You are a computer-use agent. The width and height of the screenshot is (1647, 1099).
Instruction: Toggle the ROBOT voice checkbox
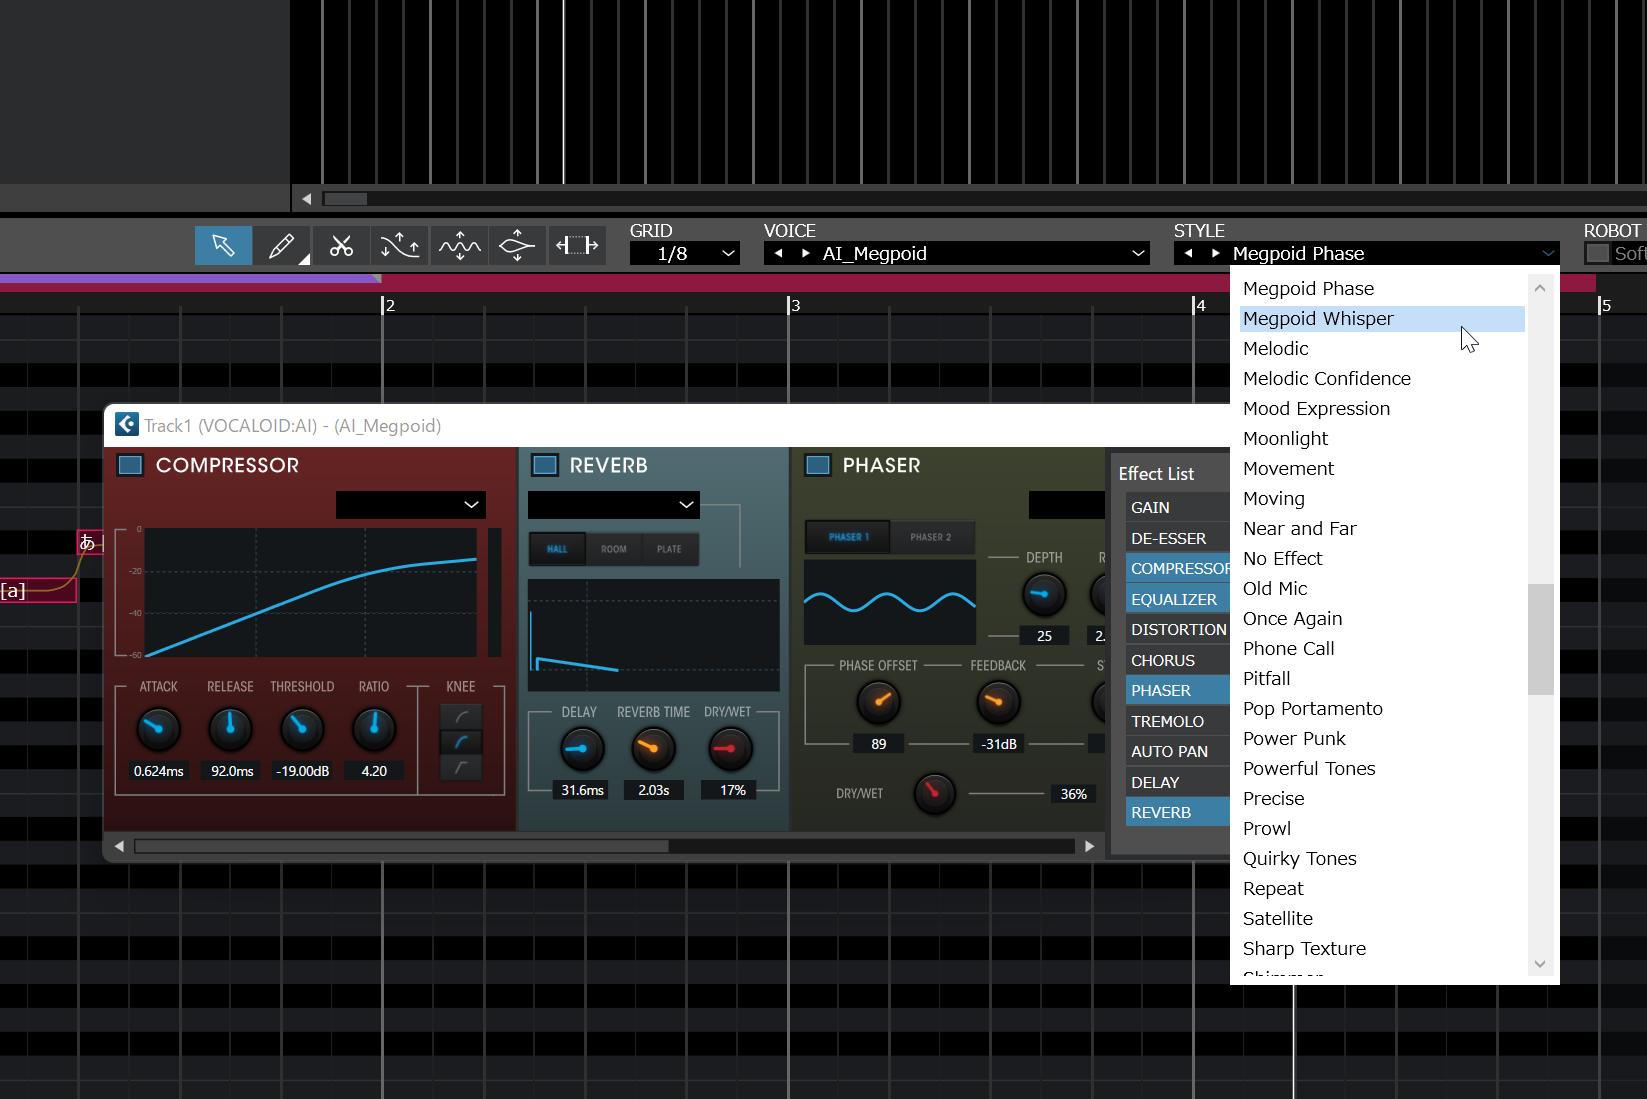[1598, 253]
